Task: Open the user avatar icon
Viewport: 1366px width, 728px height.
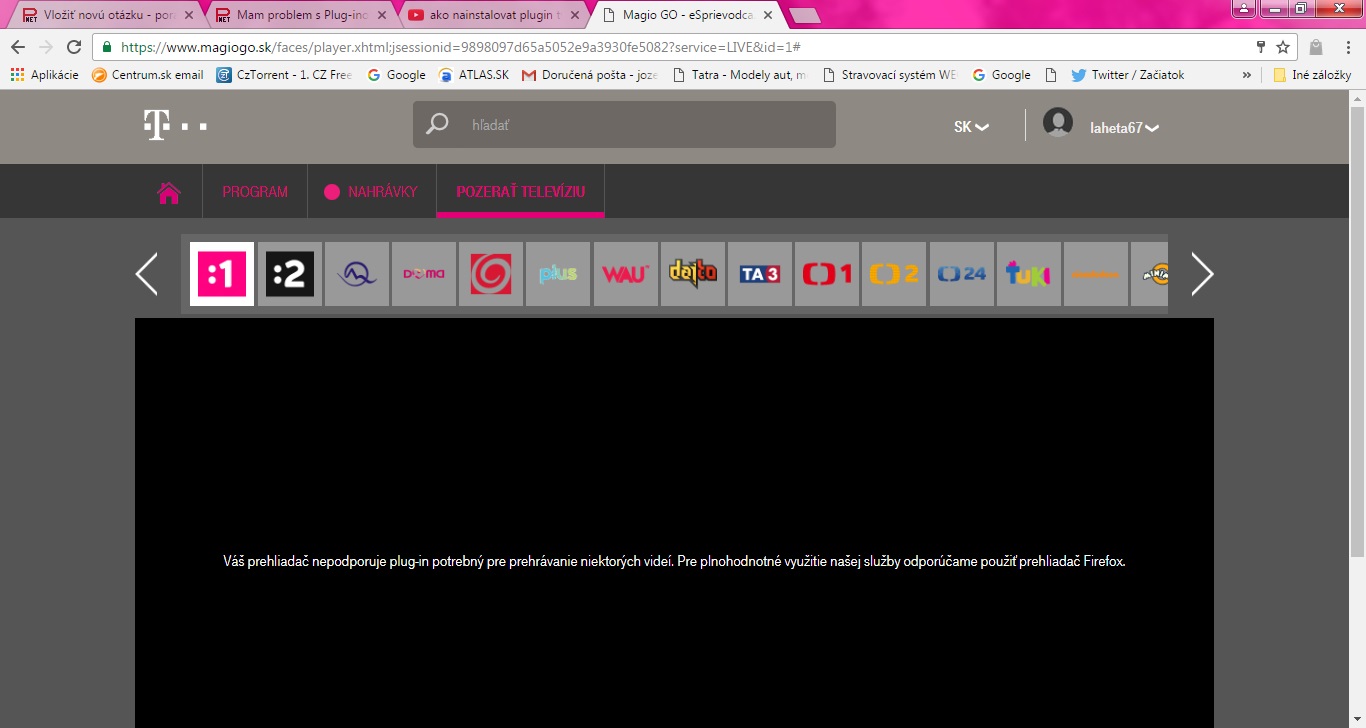Action: (x=1058, y=123)
